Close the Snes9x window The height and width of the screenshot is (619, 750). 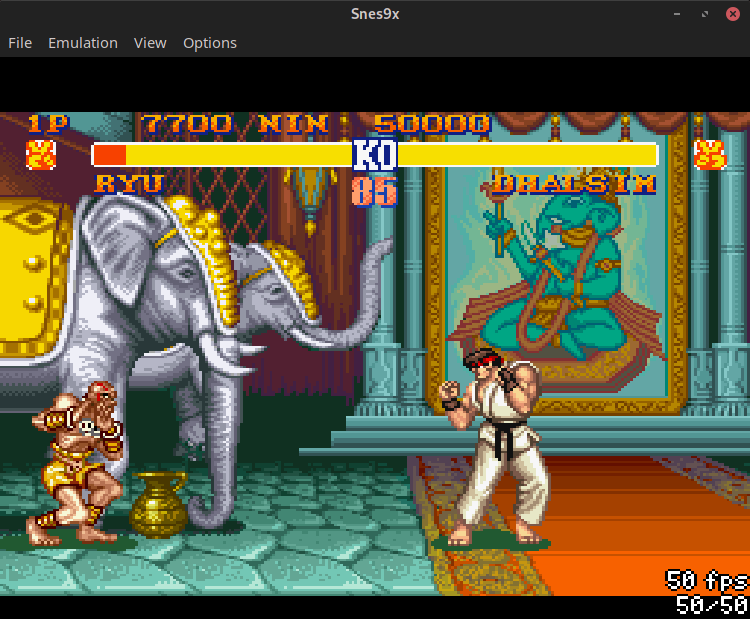[x=732, y=14]
